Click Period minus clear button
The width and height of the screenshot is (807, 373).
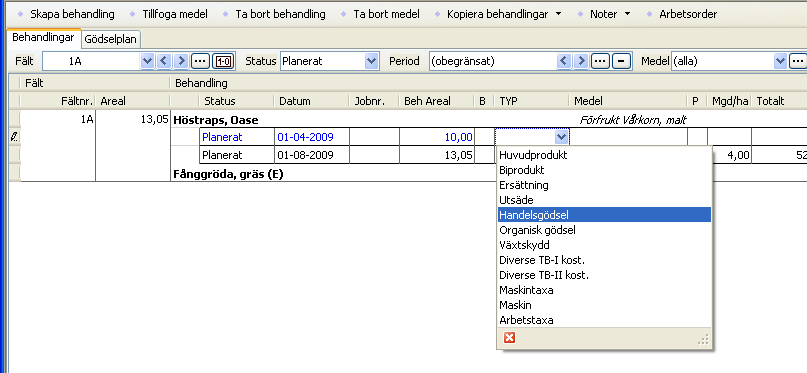621,61
